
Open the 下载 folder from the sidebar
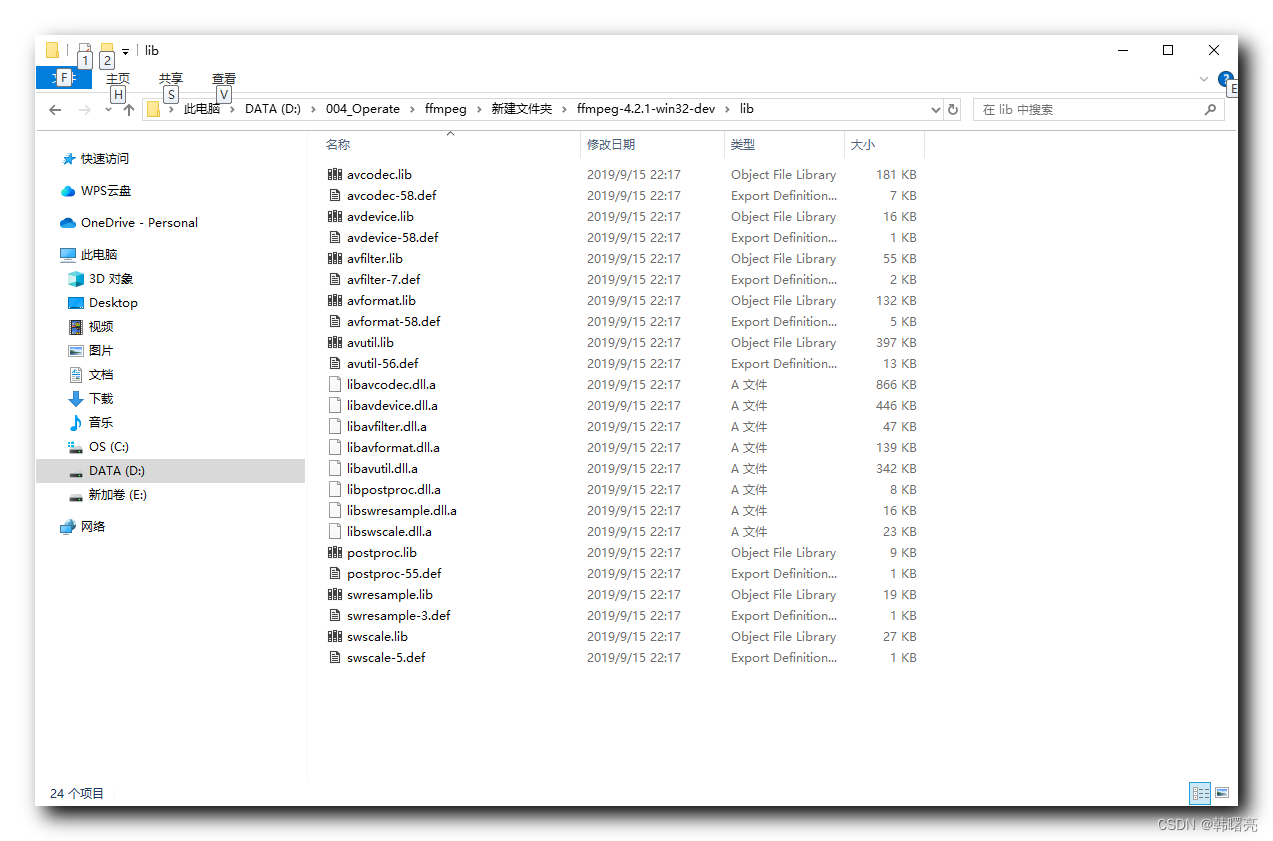99,398
